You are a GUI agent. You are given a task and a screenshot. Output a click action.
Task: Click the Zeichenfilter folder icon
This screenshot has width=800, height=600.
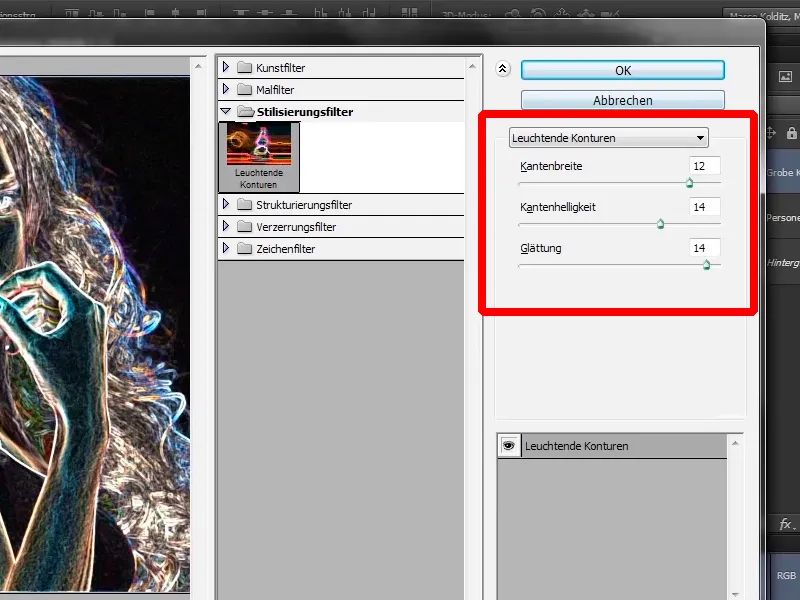[x=245, y=248]
